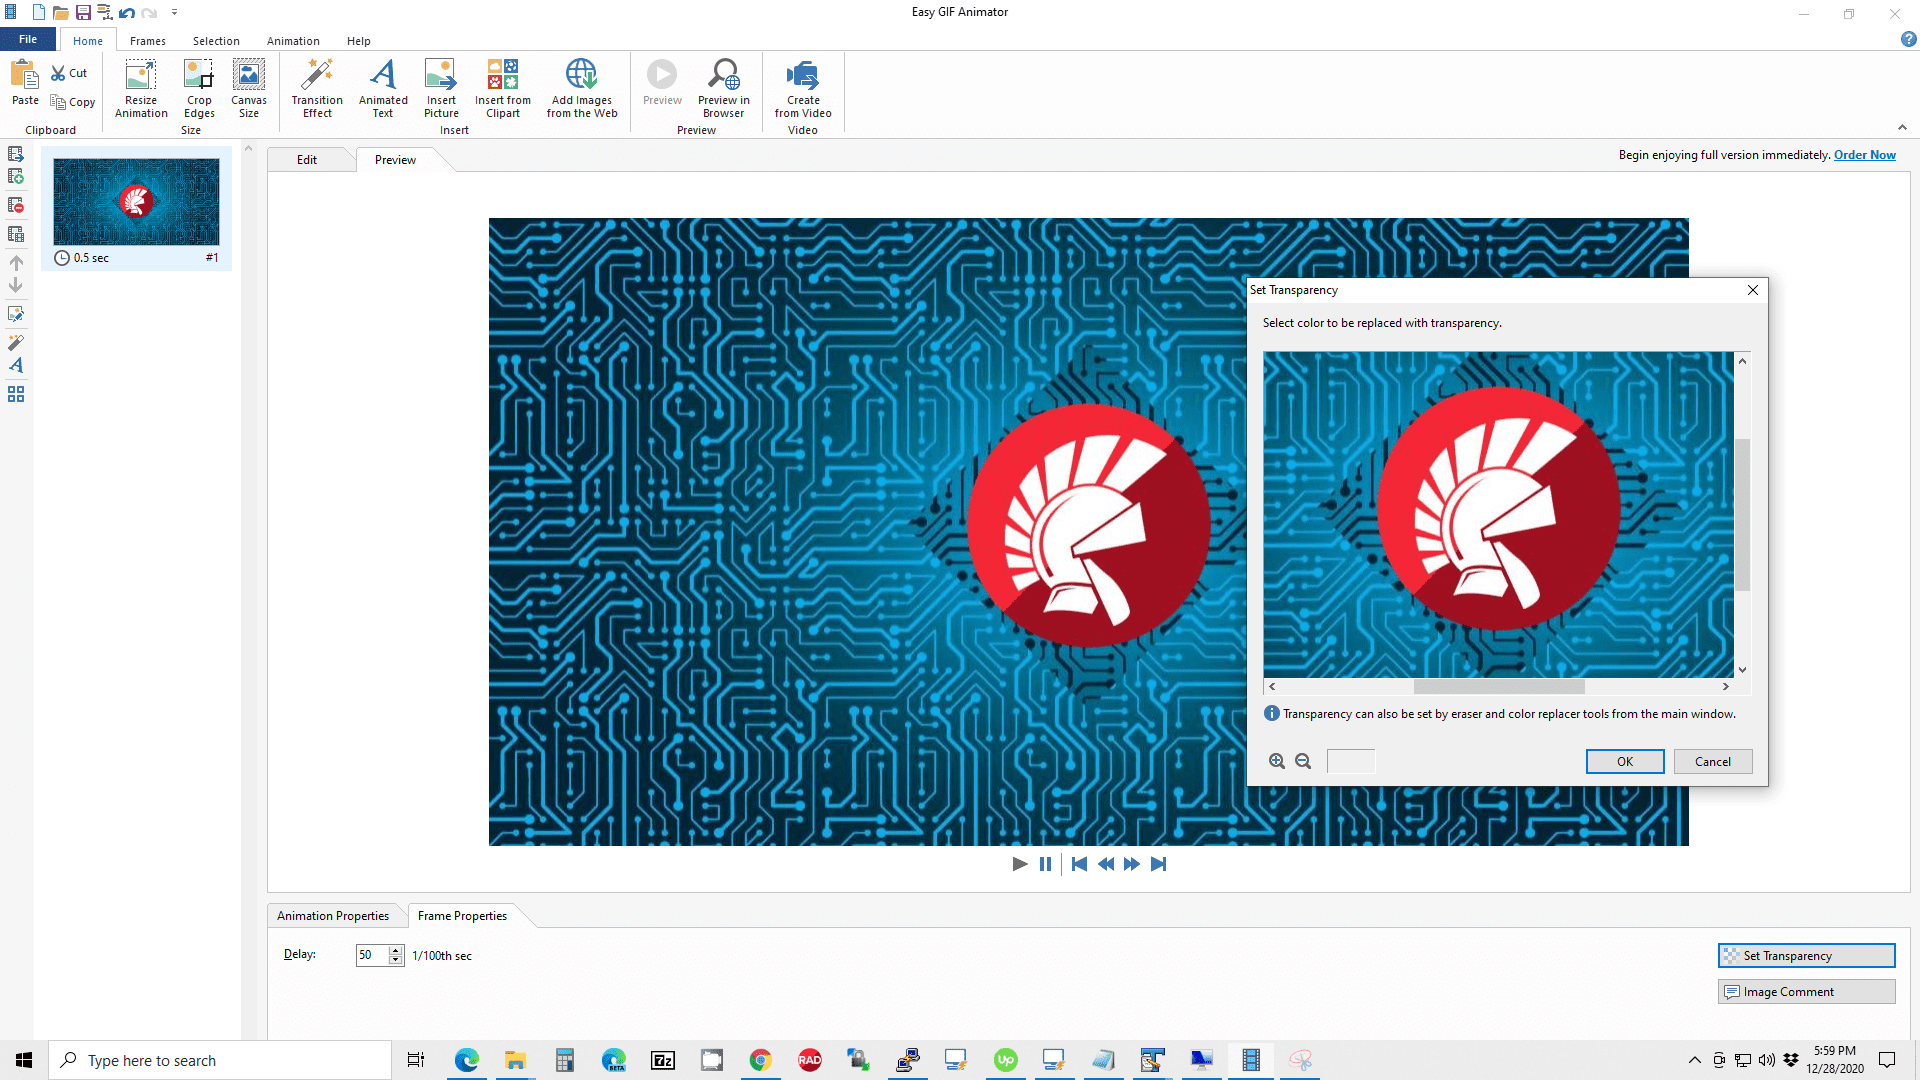Click the dialog's vertical scrollbar thumb
The width and height of the screenshot is (1920, 1080).
tap(1743, 515)
